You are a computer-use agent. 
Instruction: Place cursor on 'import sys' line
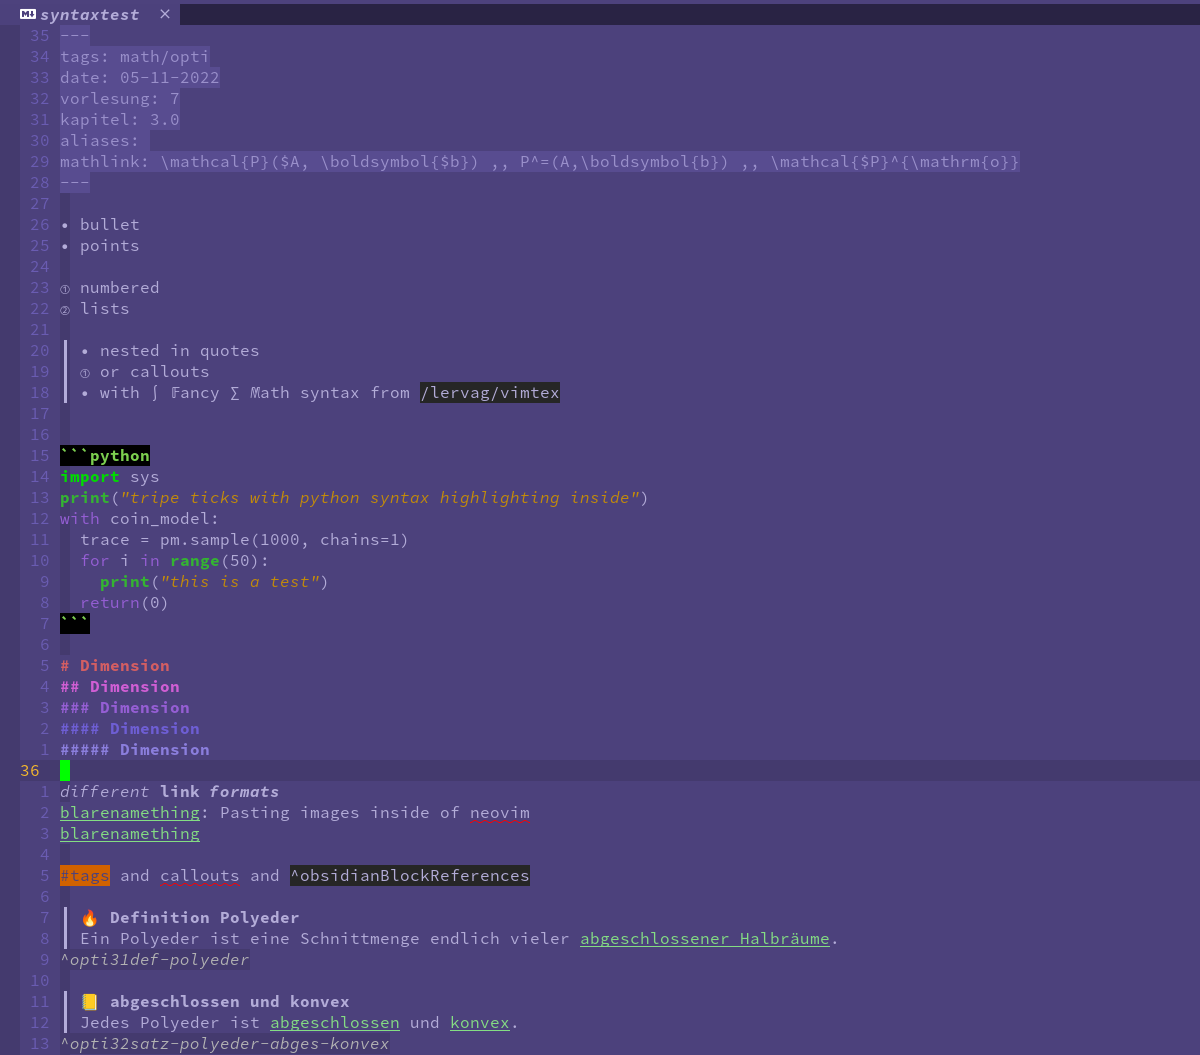[110, 476]
